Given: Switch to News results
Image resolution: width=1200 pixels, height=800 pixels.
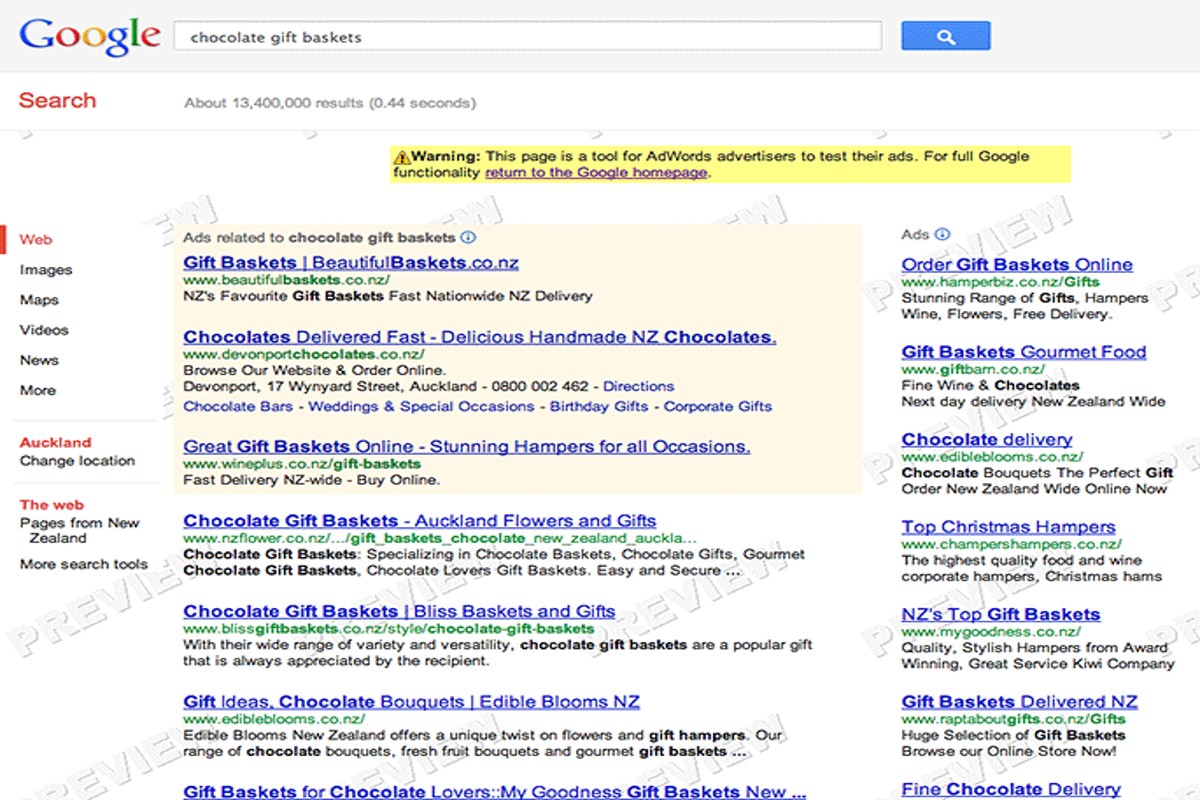Looking at the screenshot, I should 39,360.
